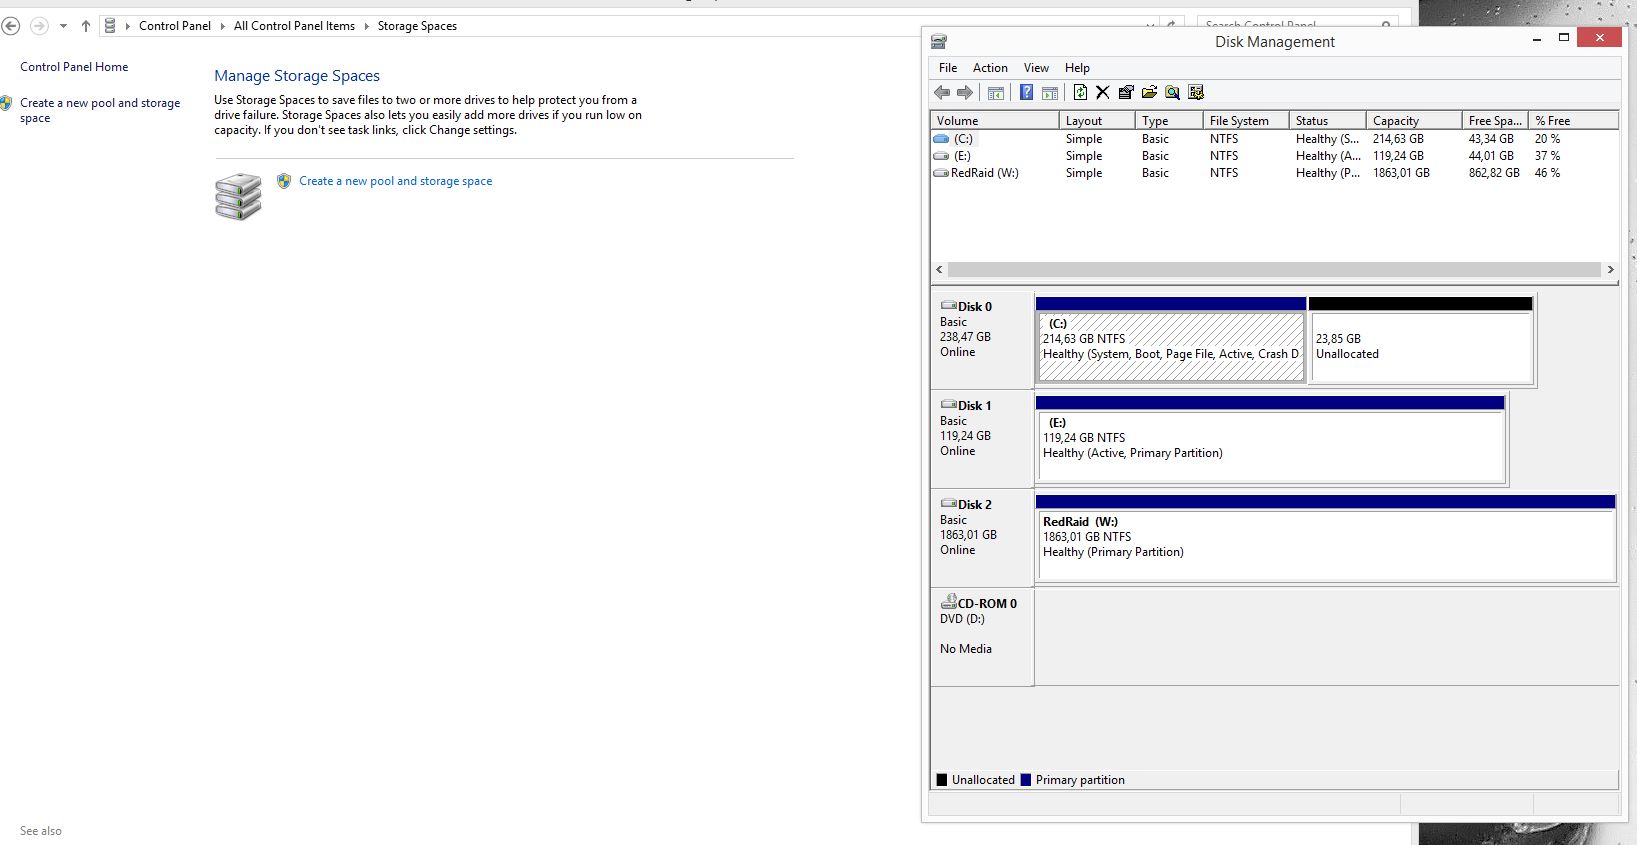The width and height of the screenshot is (1637, 845).
Task: Click '862,82 GB' free space cell
Action: tap(1494, 173)
